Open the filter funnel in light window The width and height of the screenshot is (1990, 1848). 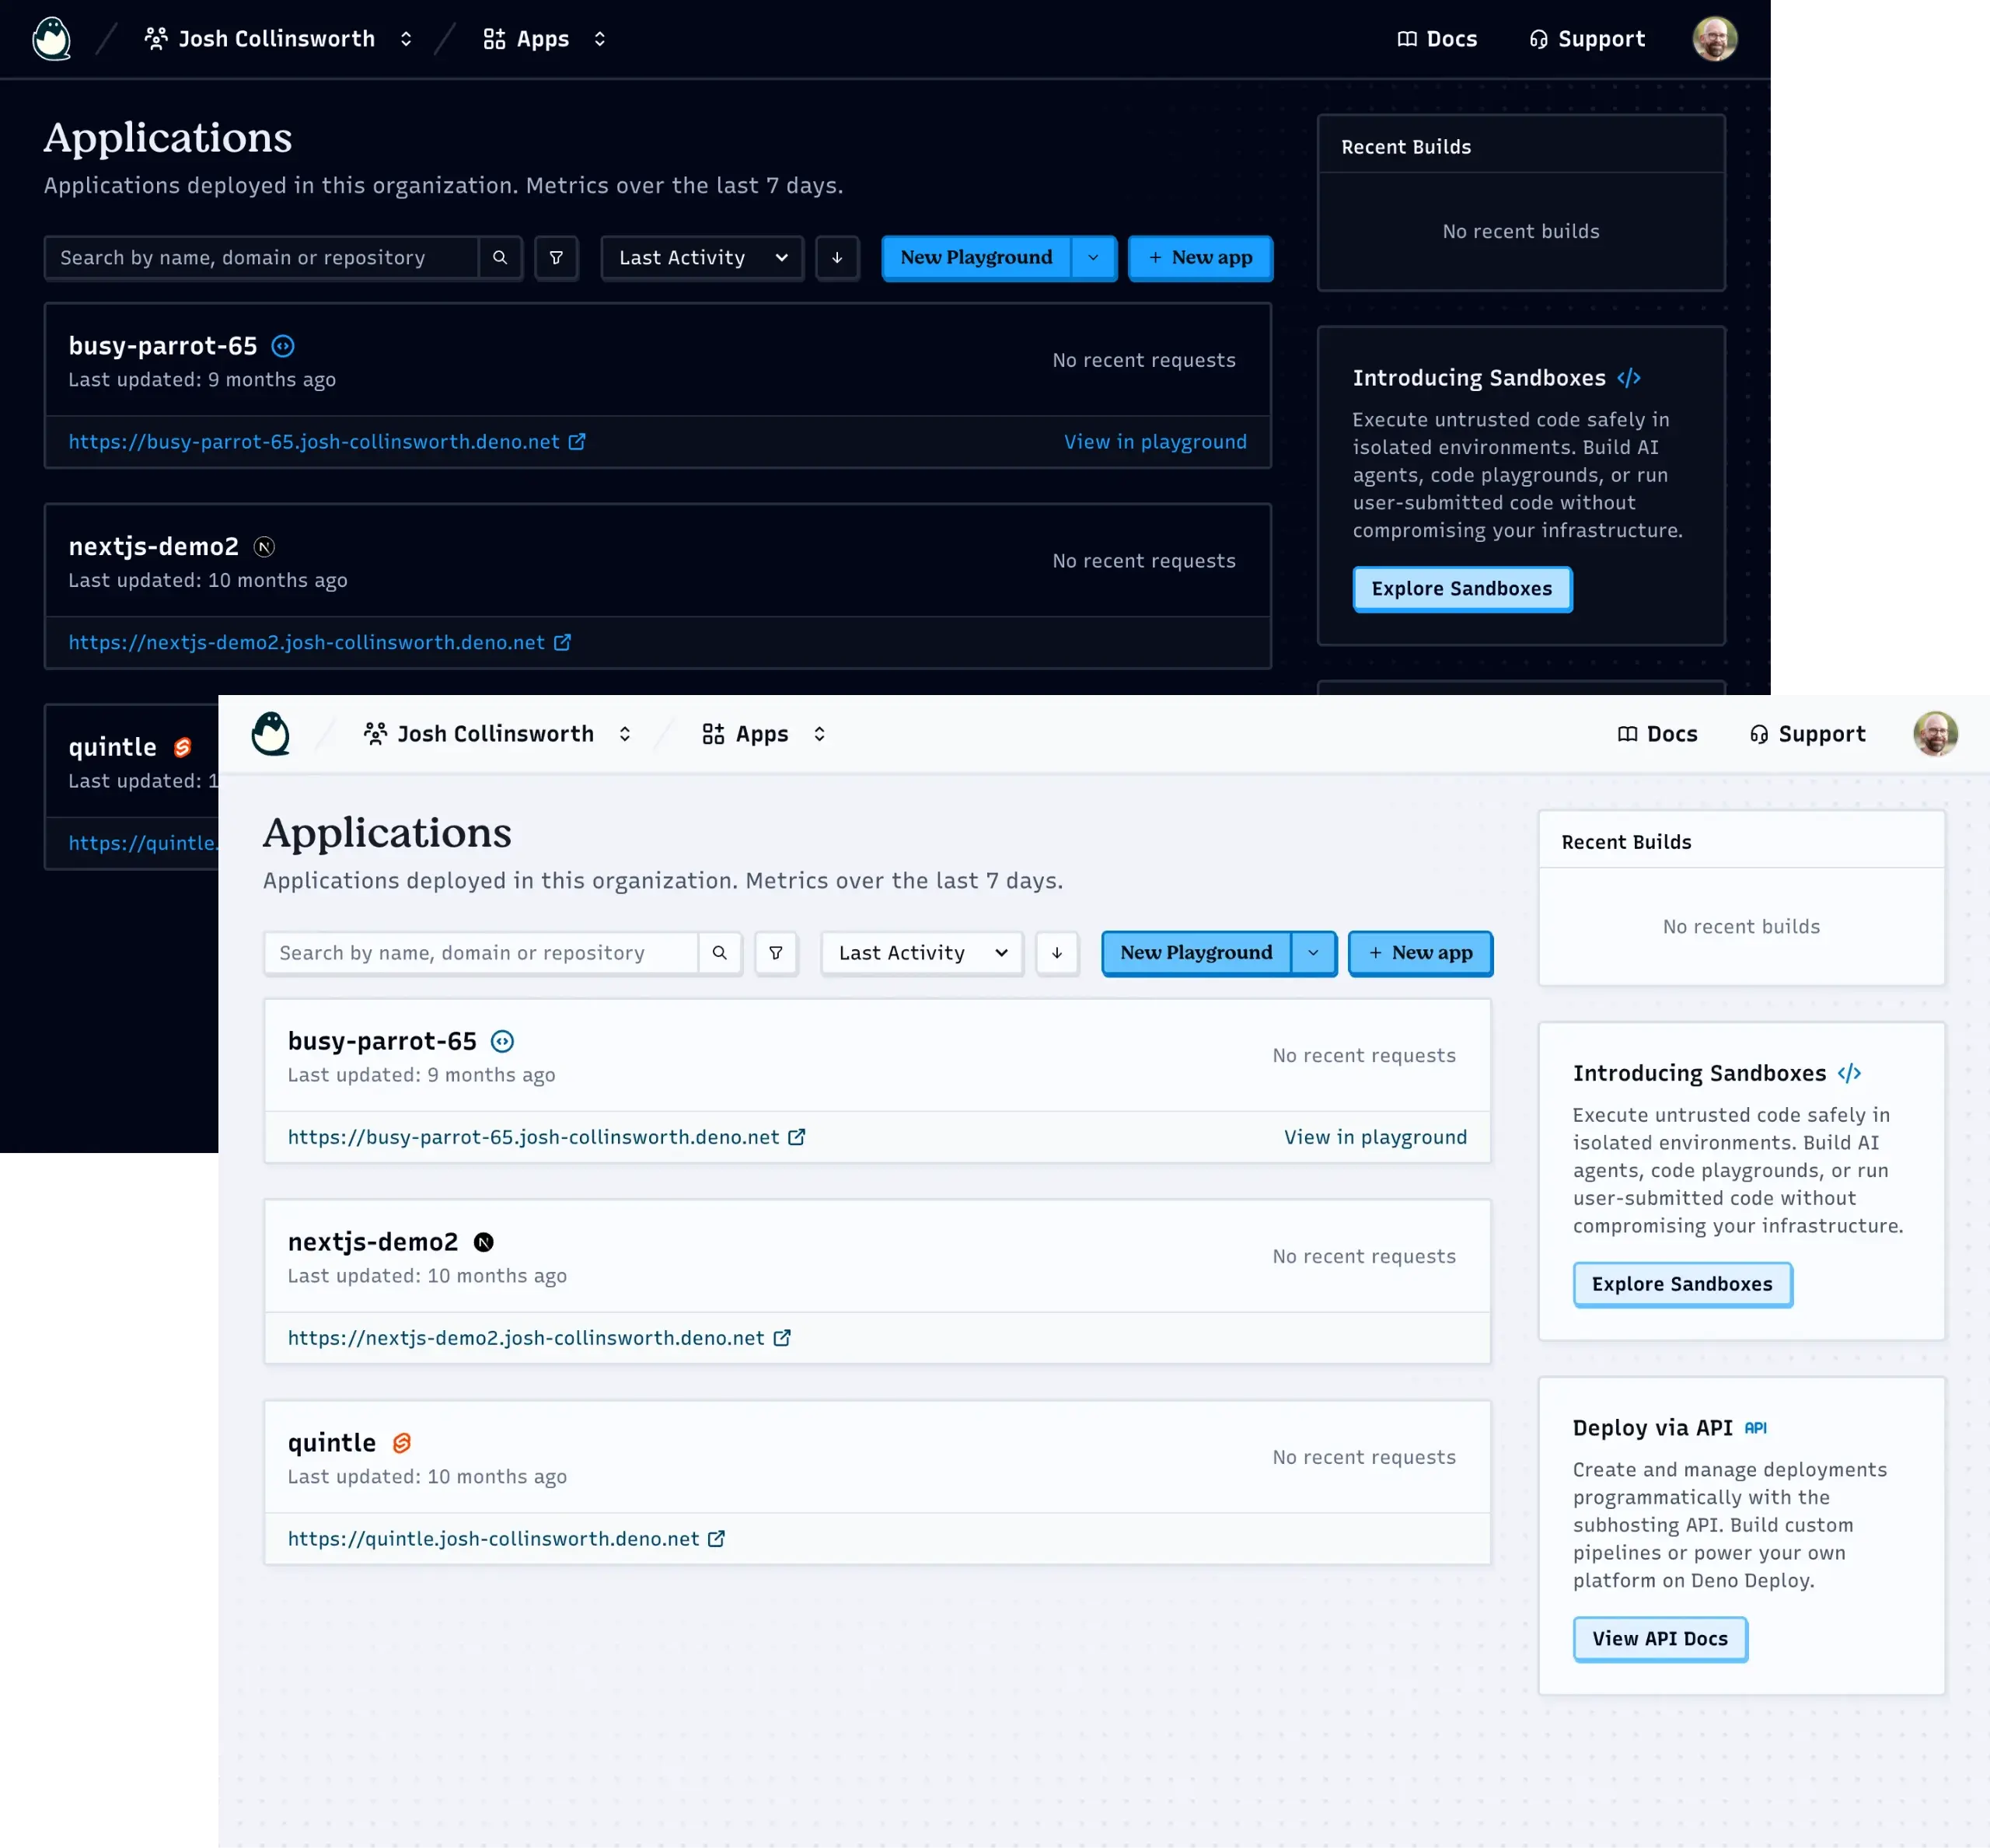pos(776,953)
